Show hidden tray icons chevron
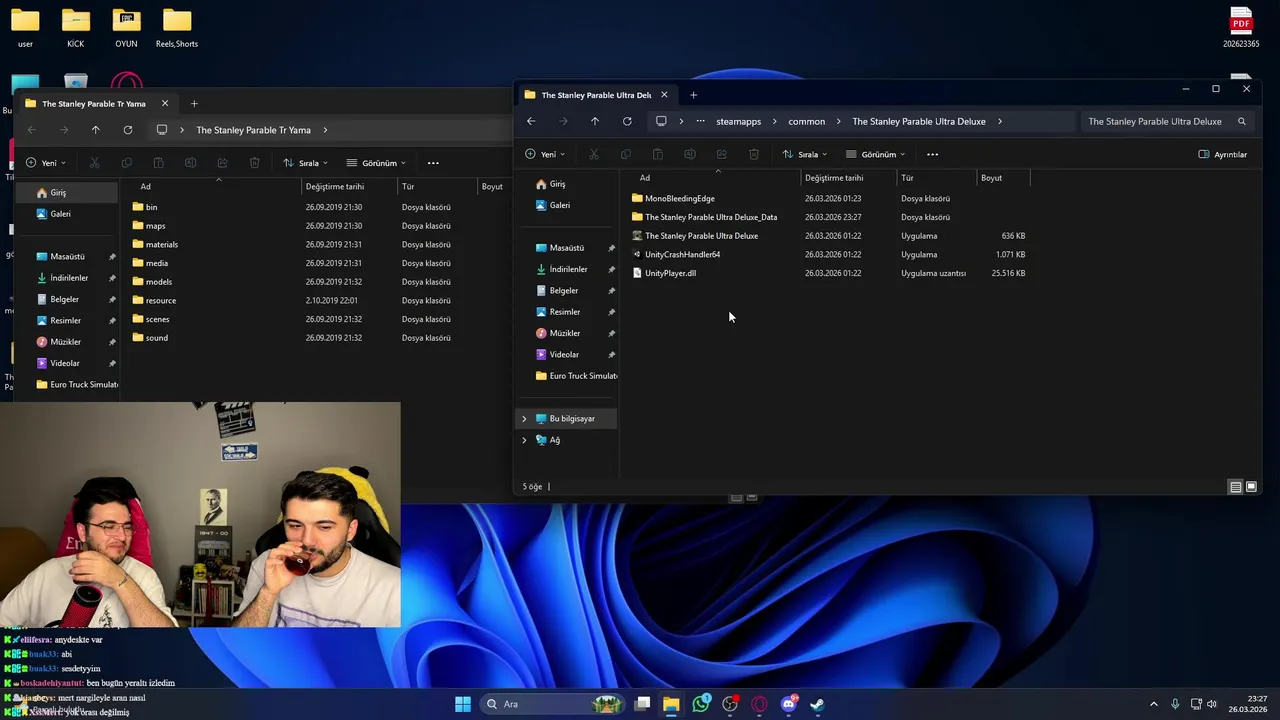 click(1153, 704)
